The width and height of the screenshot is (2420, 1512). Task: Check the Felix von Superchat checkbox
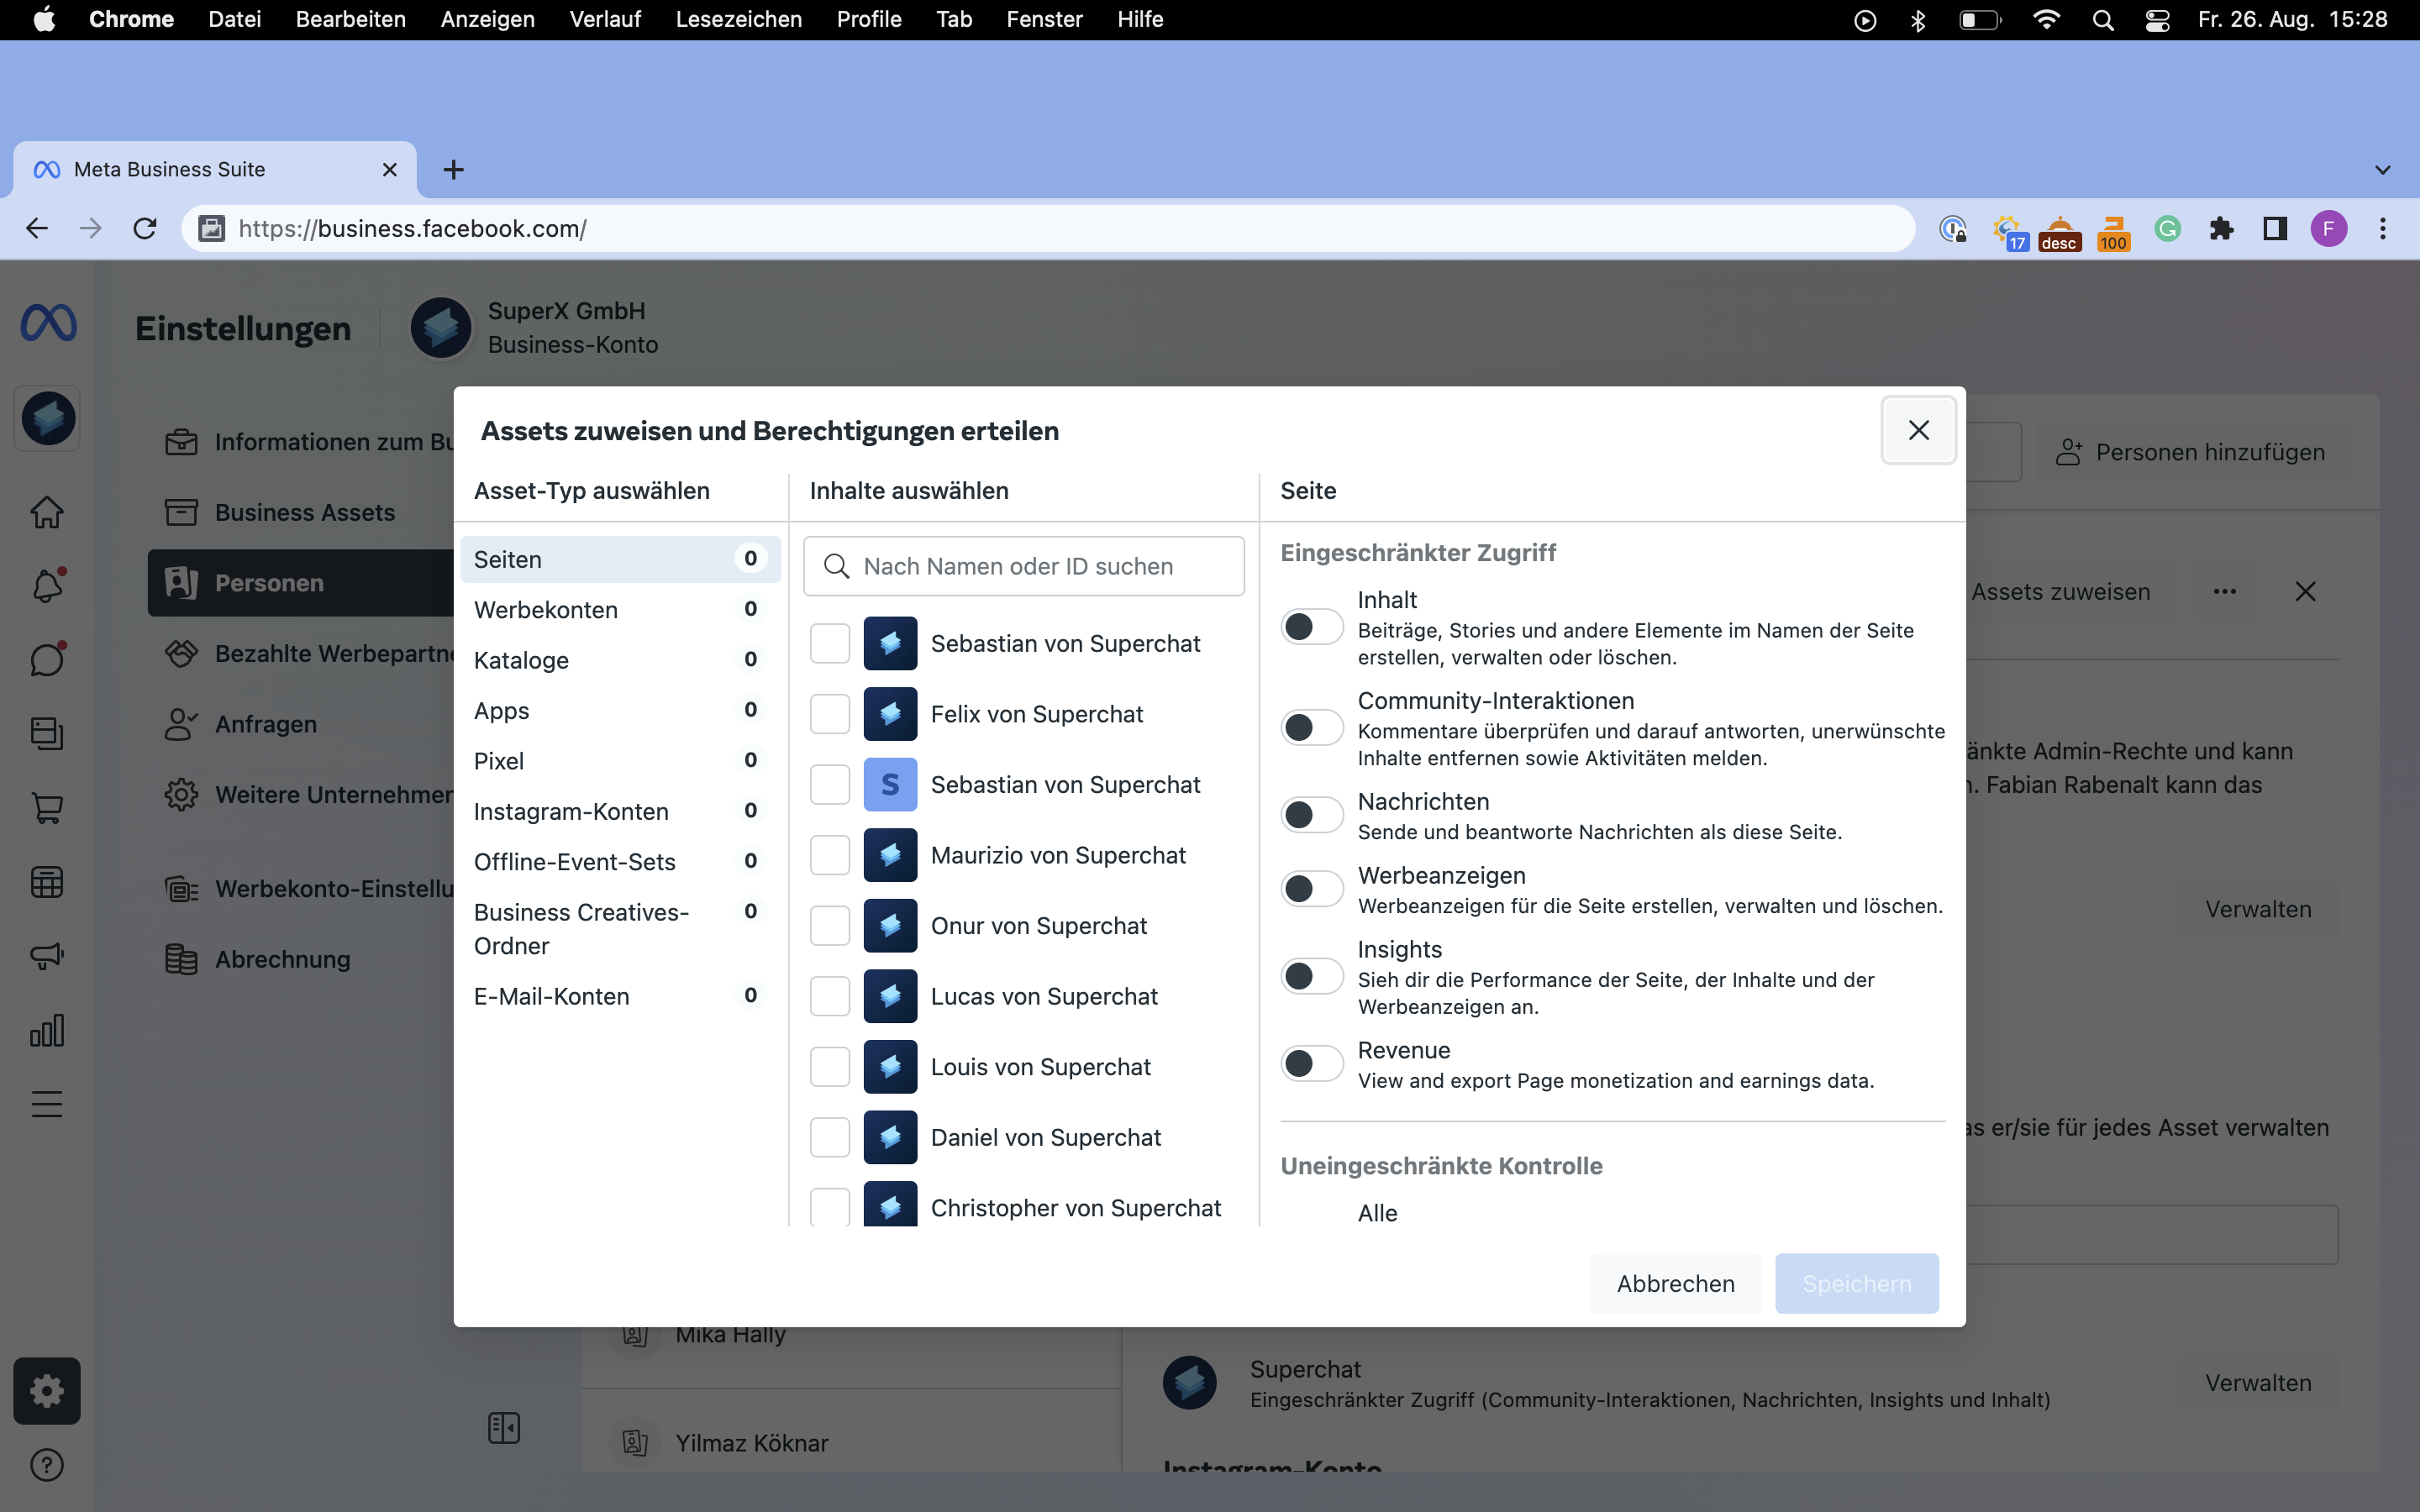point(829,714)
